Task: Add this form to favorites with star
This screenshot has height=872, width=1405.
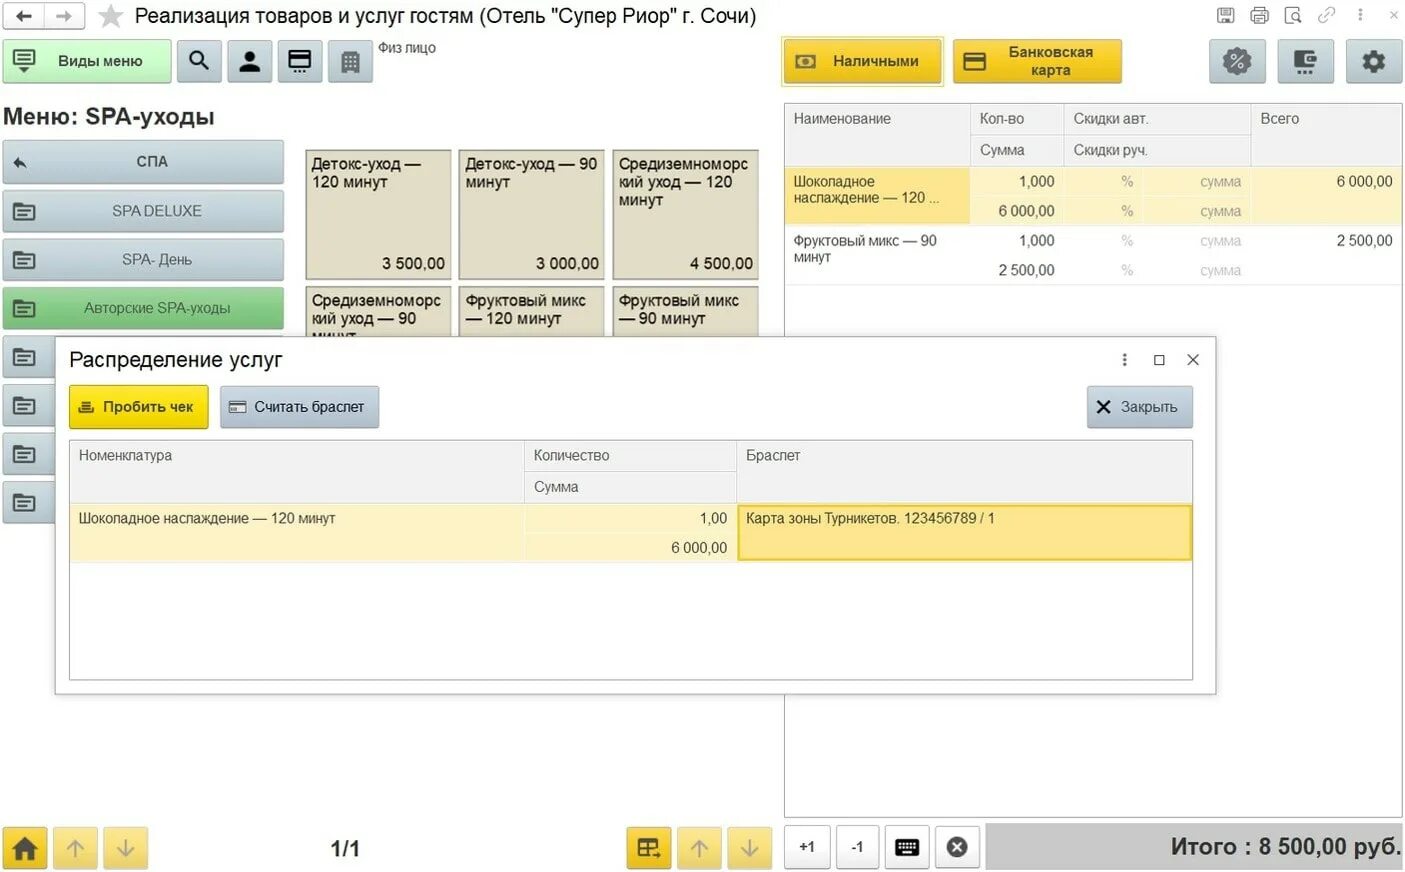Action: [x=110, y=16]
